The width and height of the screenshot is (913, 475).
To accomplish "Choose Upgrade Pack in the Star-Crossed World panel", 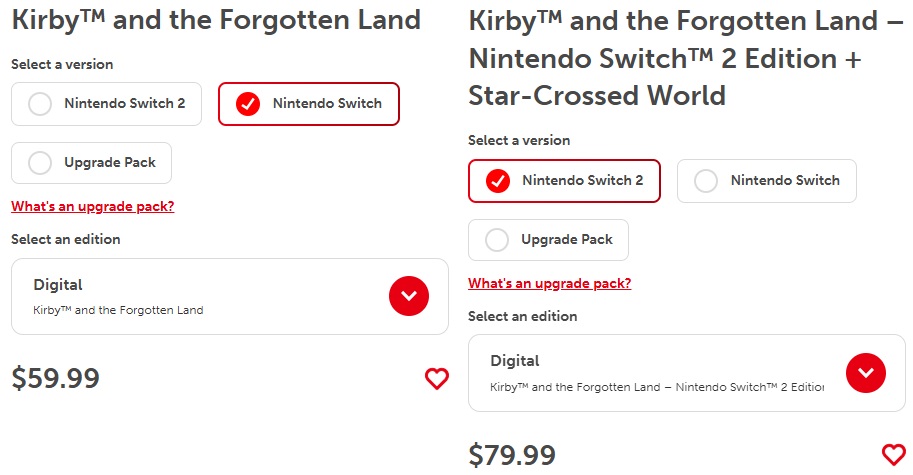I will (548, 240).
